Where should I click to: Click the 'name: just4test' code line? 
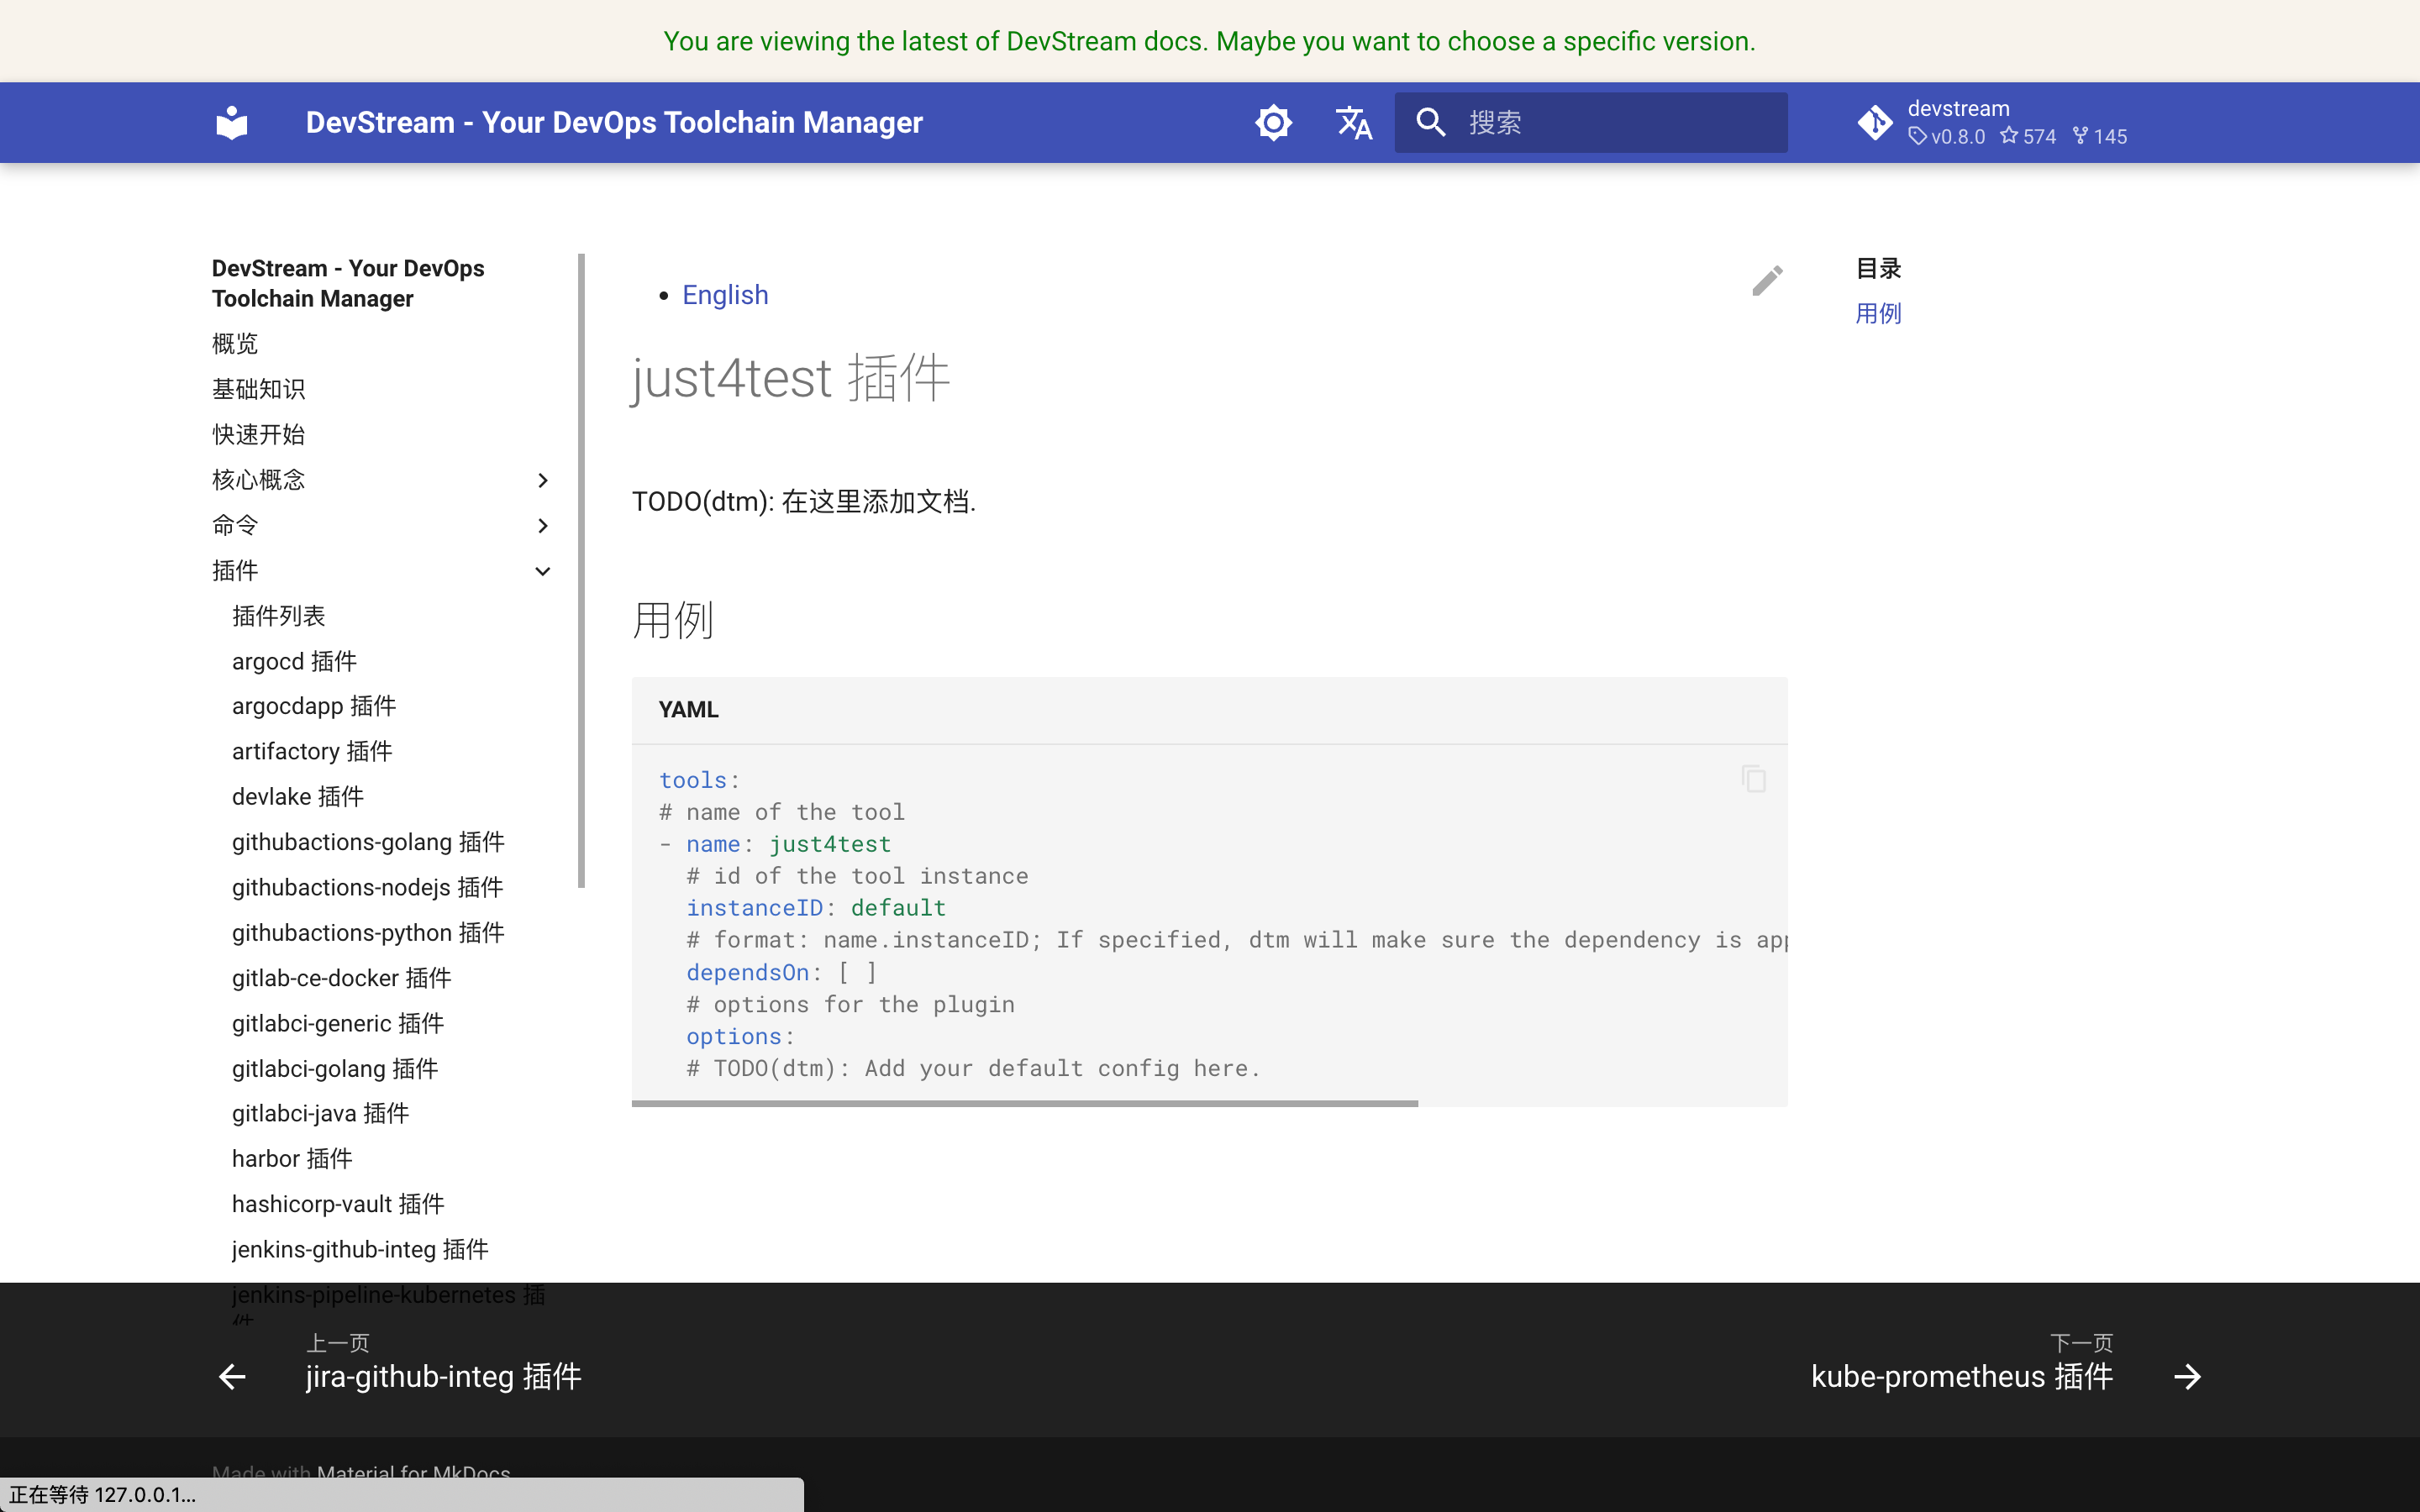(788, 844)
